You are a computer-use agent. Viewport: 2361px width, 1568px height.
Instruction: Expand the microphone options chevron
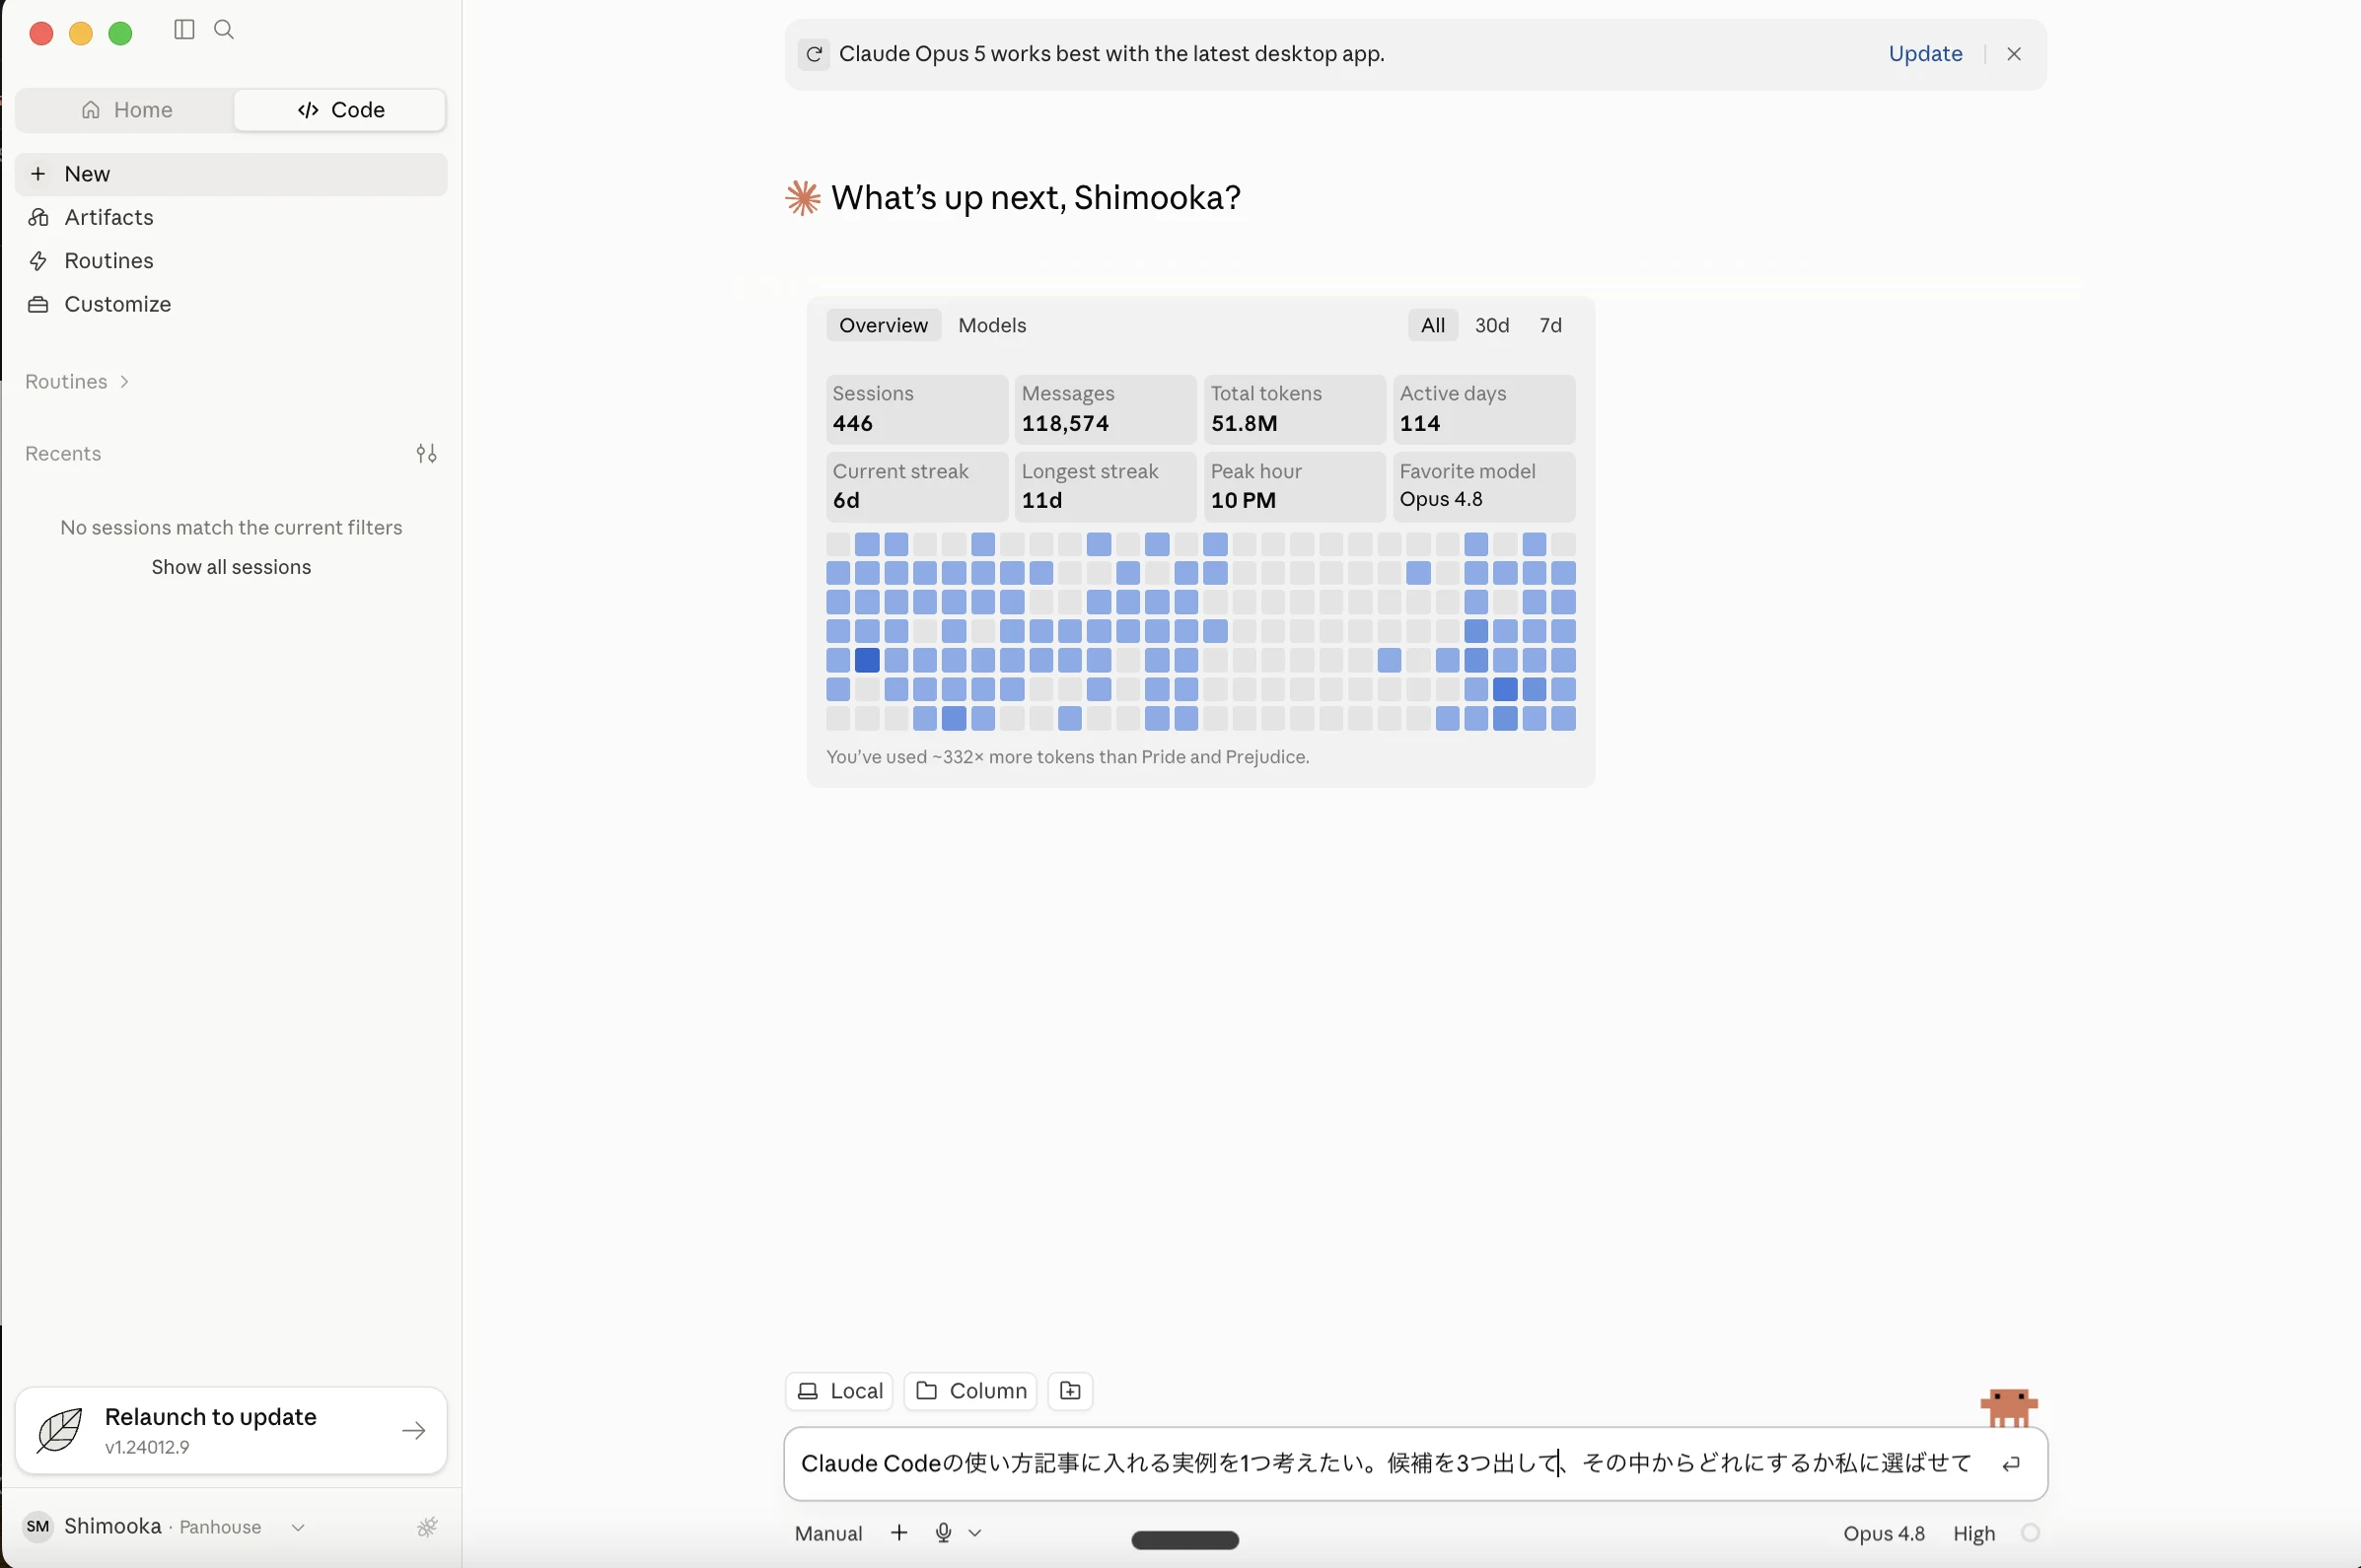[975, 1533]
